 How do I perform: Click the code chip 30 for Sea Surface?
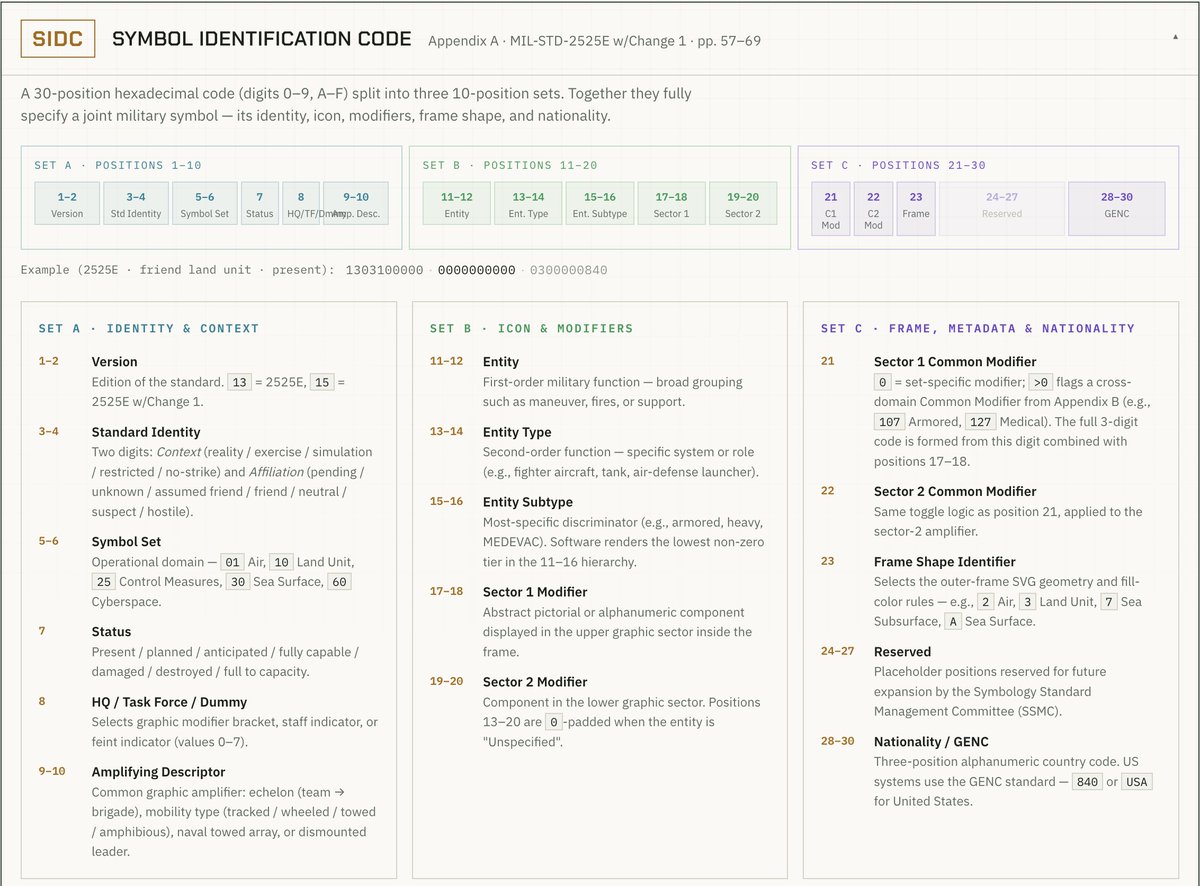tap(237, 582)
